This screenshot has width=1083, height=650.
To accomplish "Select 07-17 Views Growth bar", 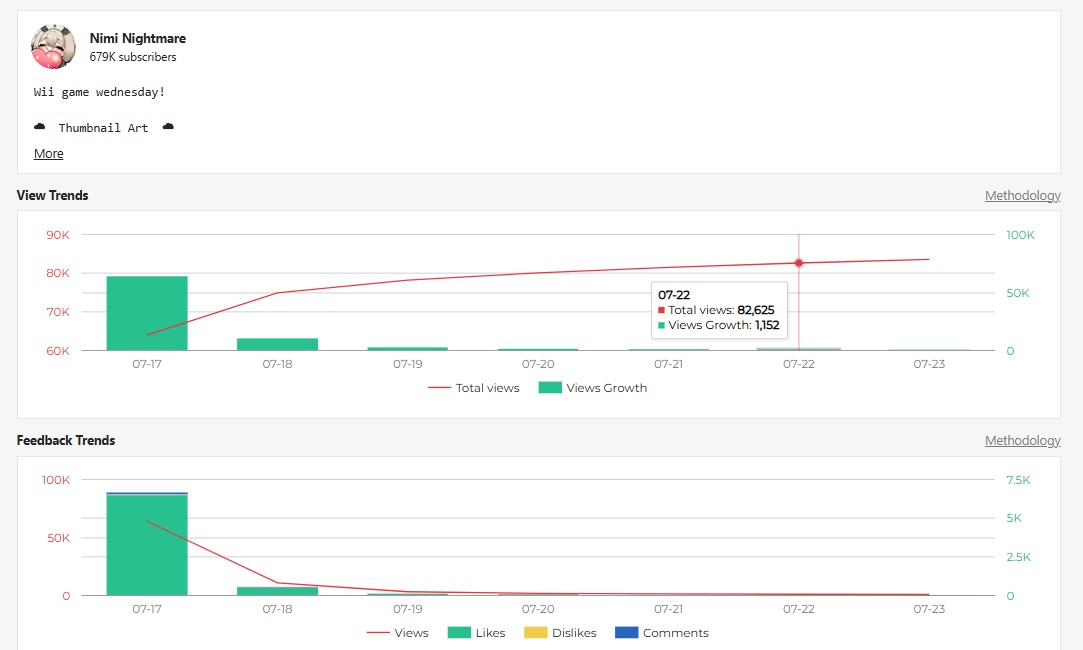I will pyautogui.click(x=147, y=313).
